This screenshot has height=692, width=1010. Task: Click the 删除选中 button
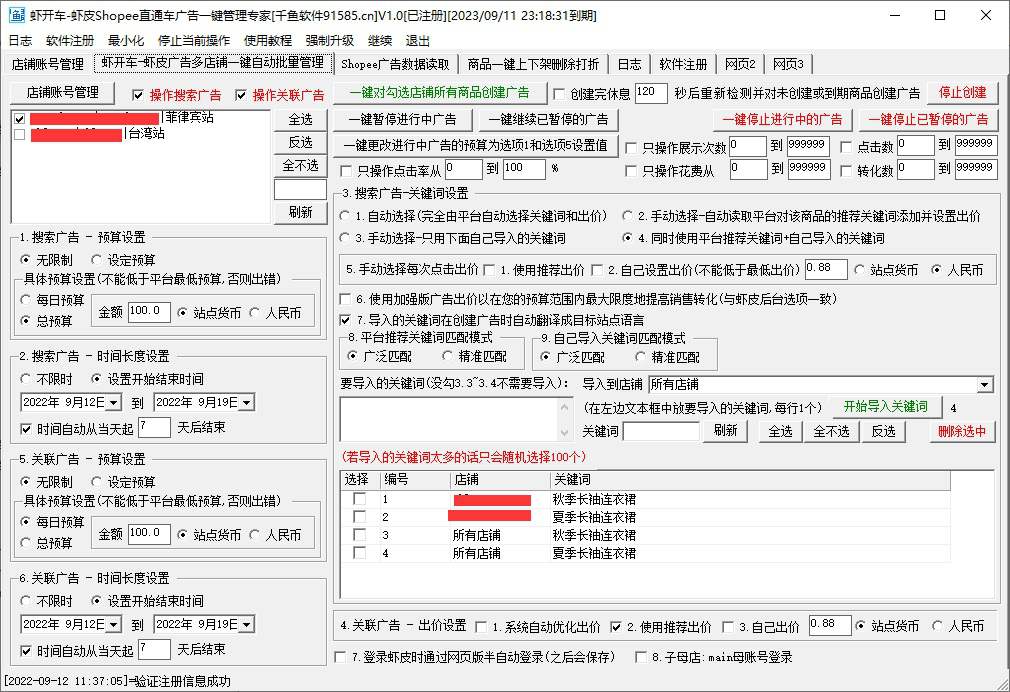click(x=962, y=431)
